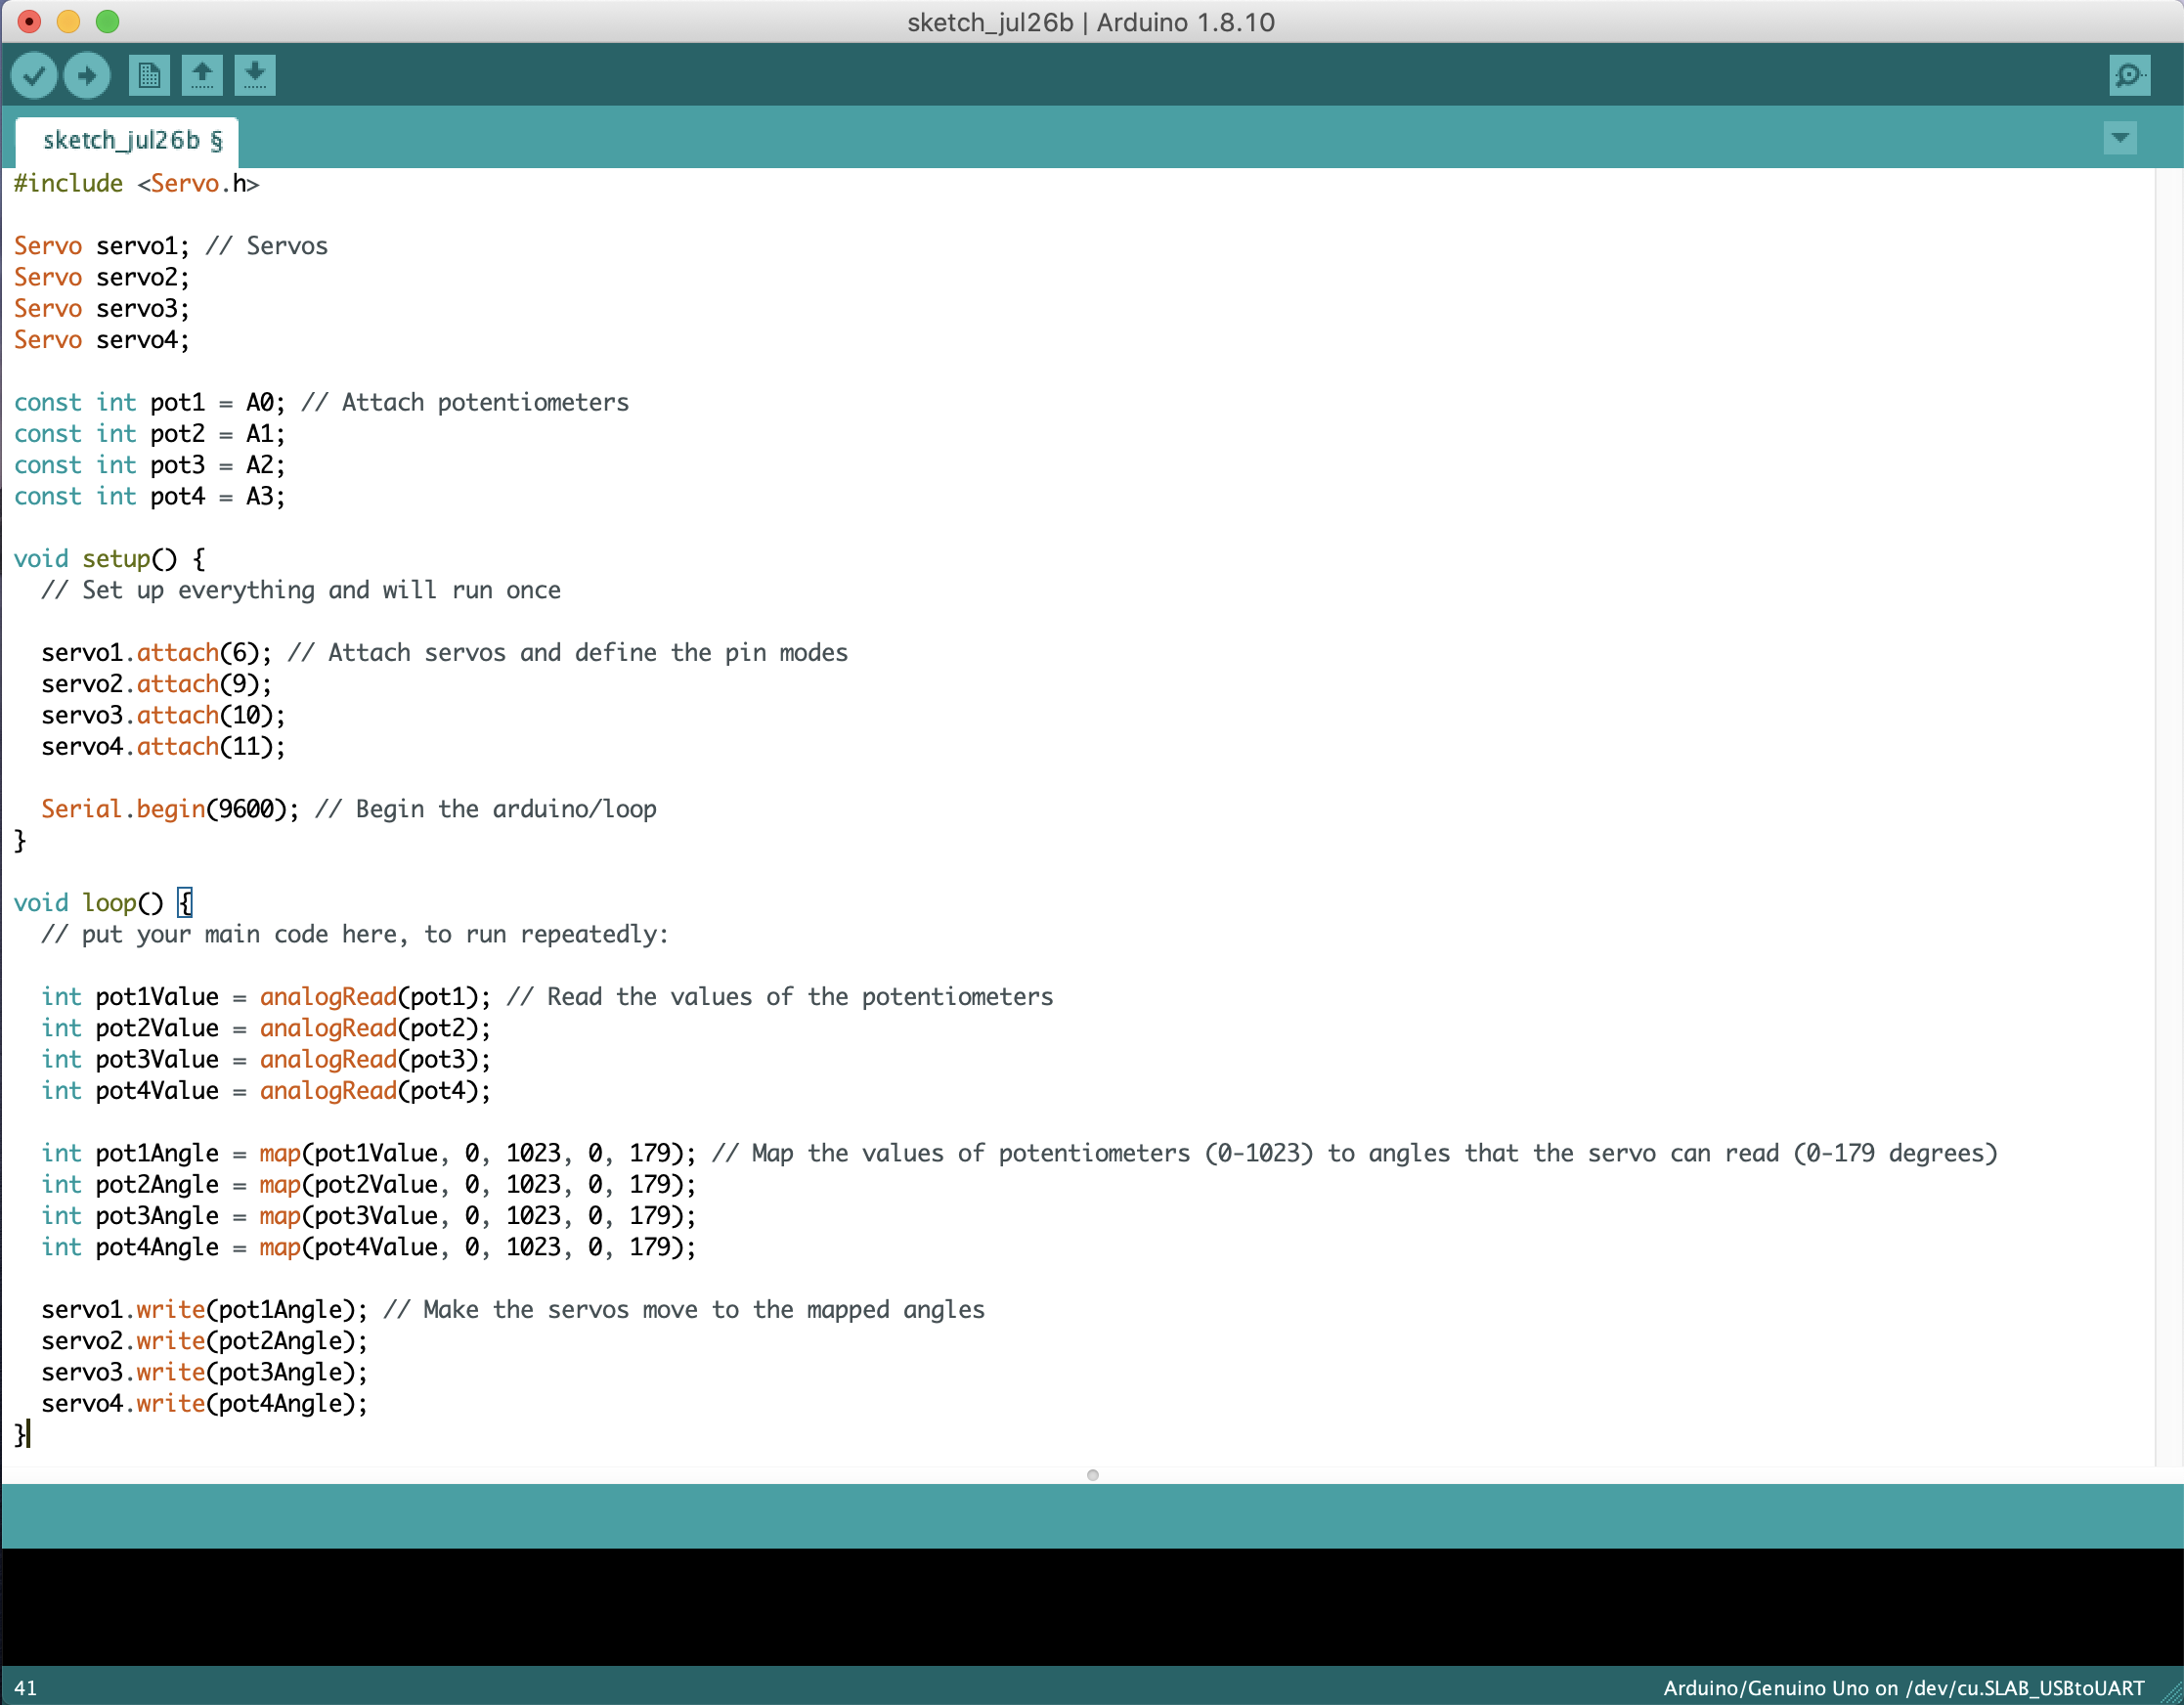Open a sketch using the up-arrow icon

pyautogui.click(x=202, y=75)
